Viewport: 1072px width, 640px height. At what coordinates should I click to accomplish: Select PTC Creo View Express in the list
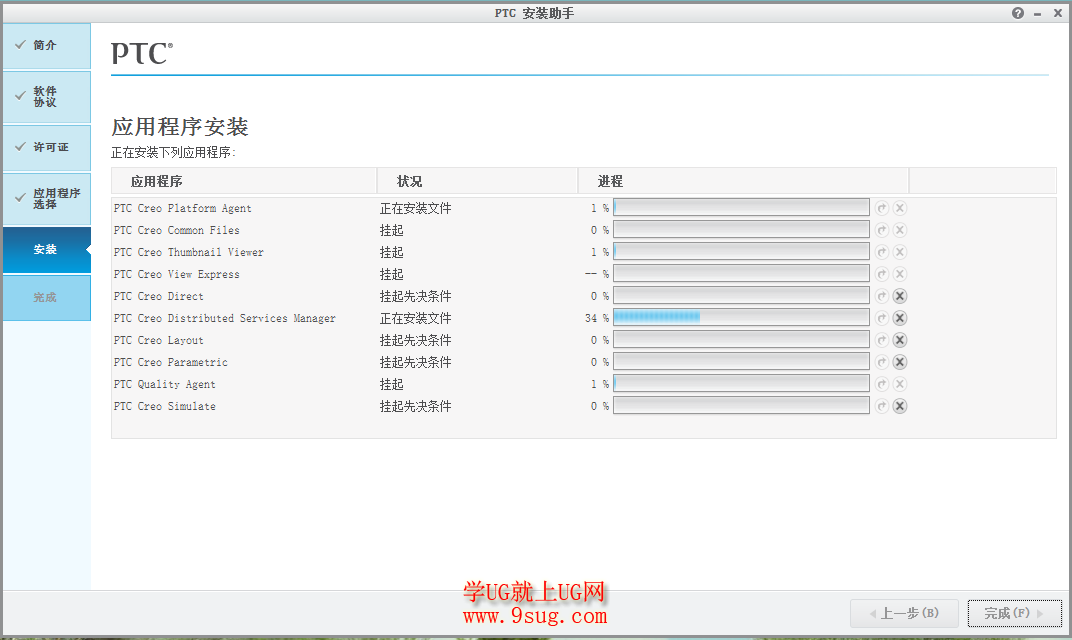pyautogui.click(x=176, y=274)
